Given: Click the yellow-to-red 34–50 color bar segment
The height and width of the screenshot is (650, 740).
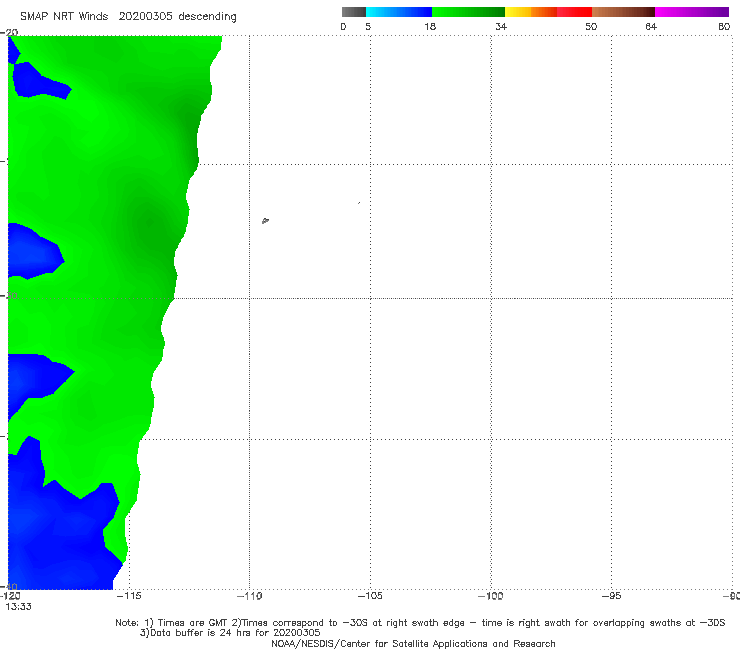Looking at the screenshot, I should click(x=548, y=12).
